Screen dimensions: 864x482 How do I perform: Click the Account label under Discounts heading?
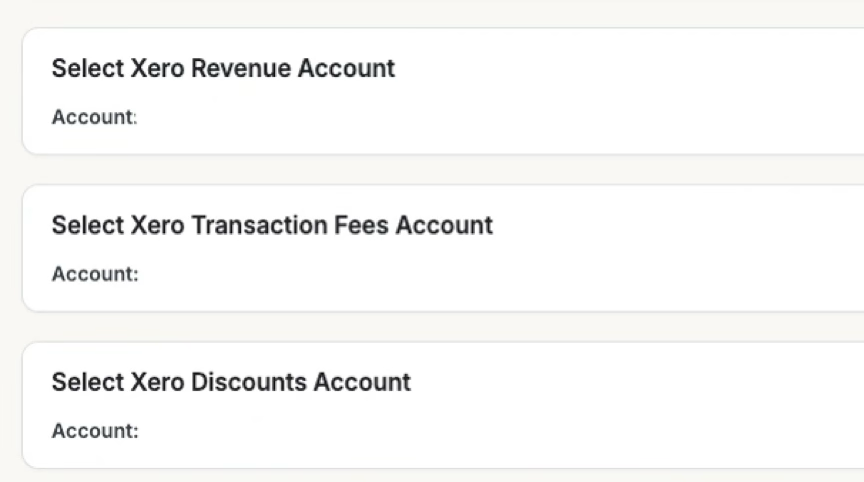93,431
